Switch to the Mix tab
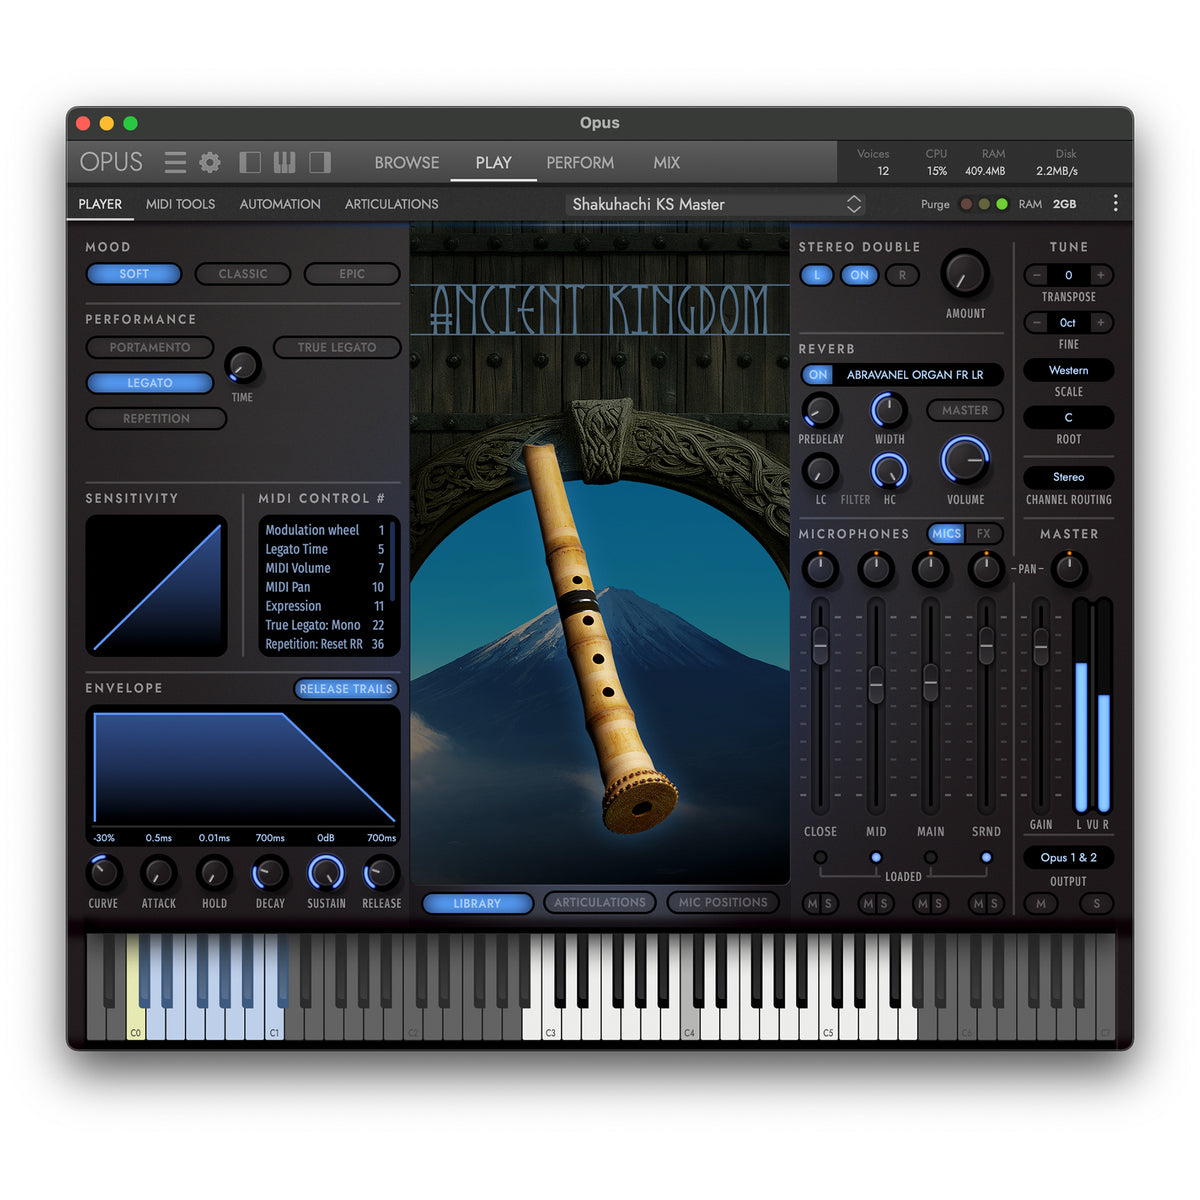 667,162
